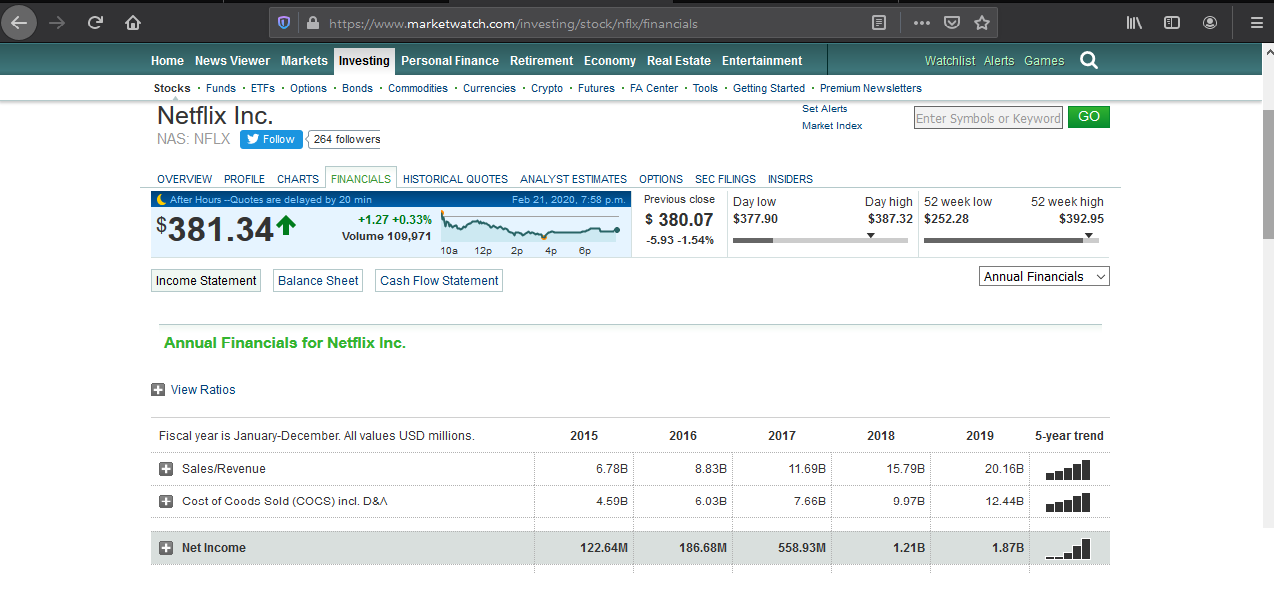Viewport: 1274px width, 604px height.
Task: Open Currencies subnavigation link
Action: (x=489, y=88)
